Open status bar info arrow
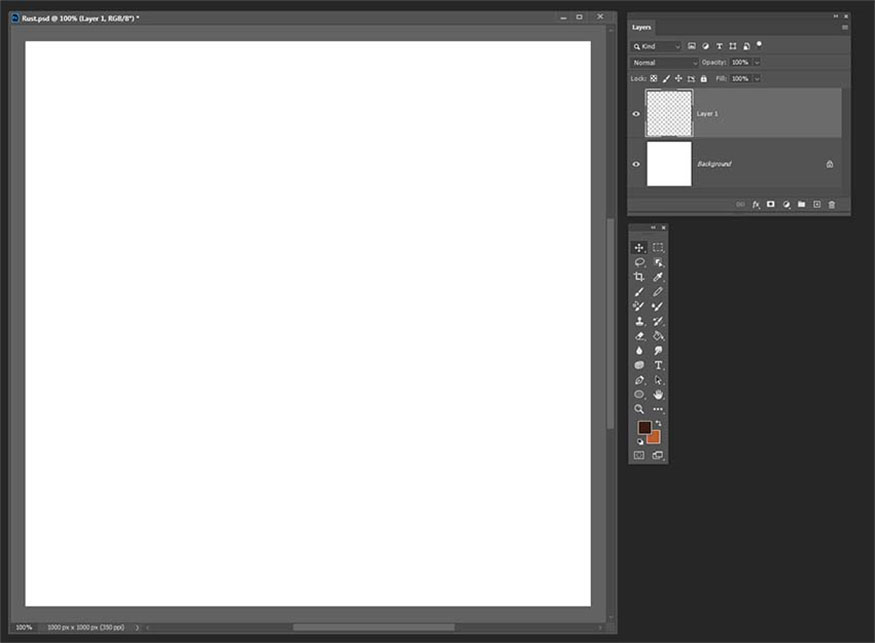Screen dimensions: 875x643 coord(137,627)
